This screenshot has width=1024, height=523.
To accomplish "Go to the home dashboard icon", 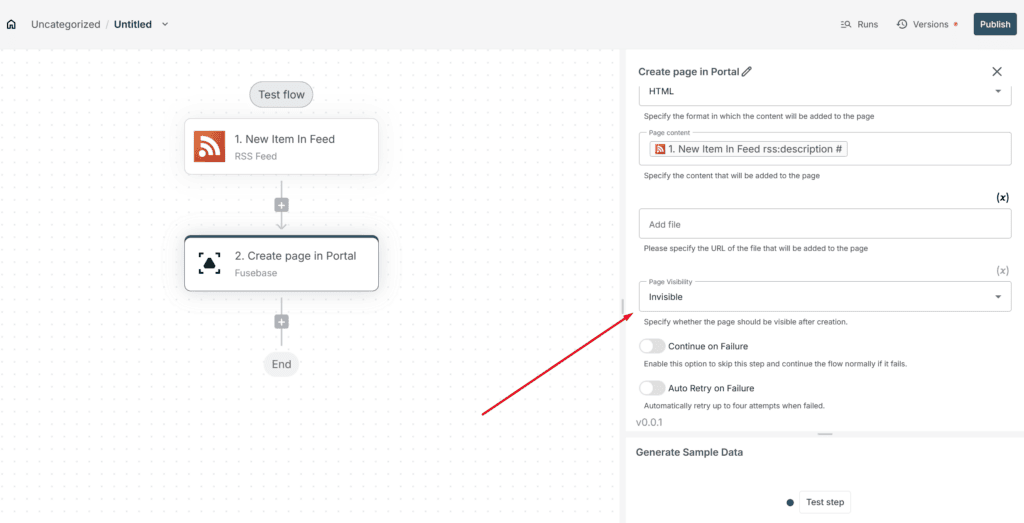I will click(11, 24).
